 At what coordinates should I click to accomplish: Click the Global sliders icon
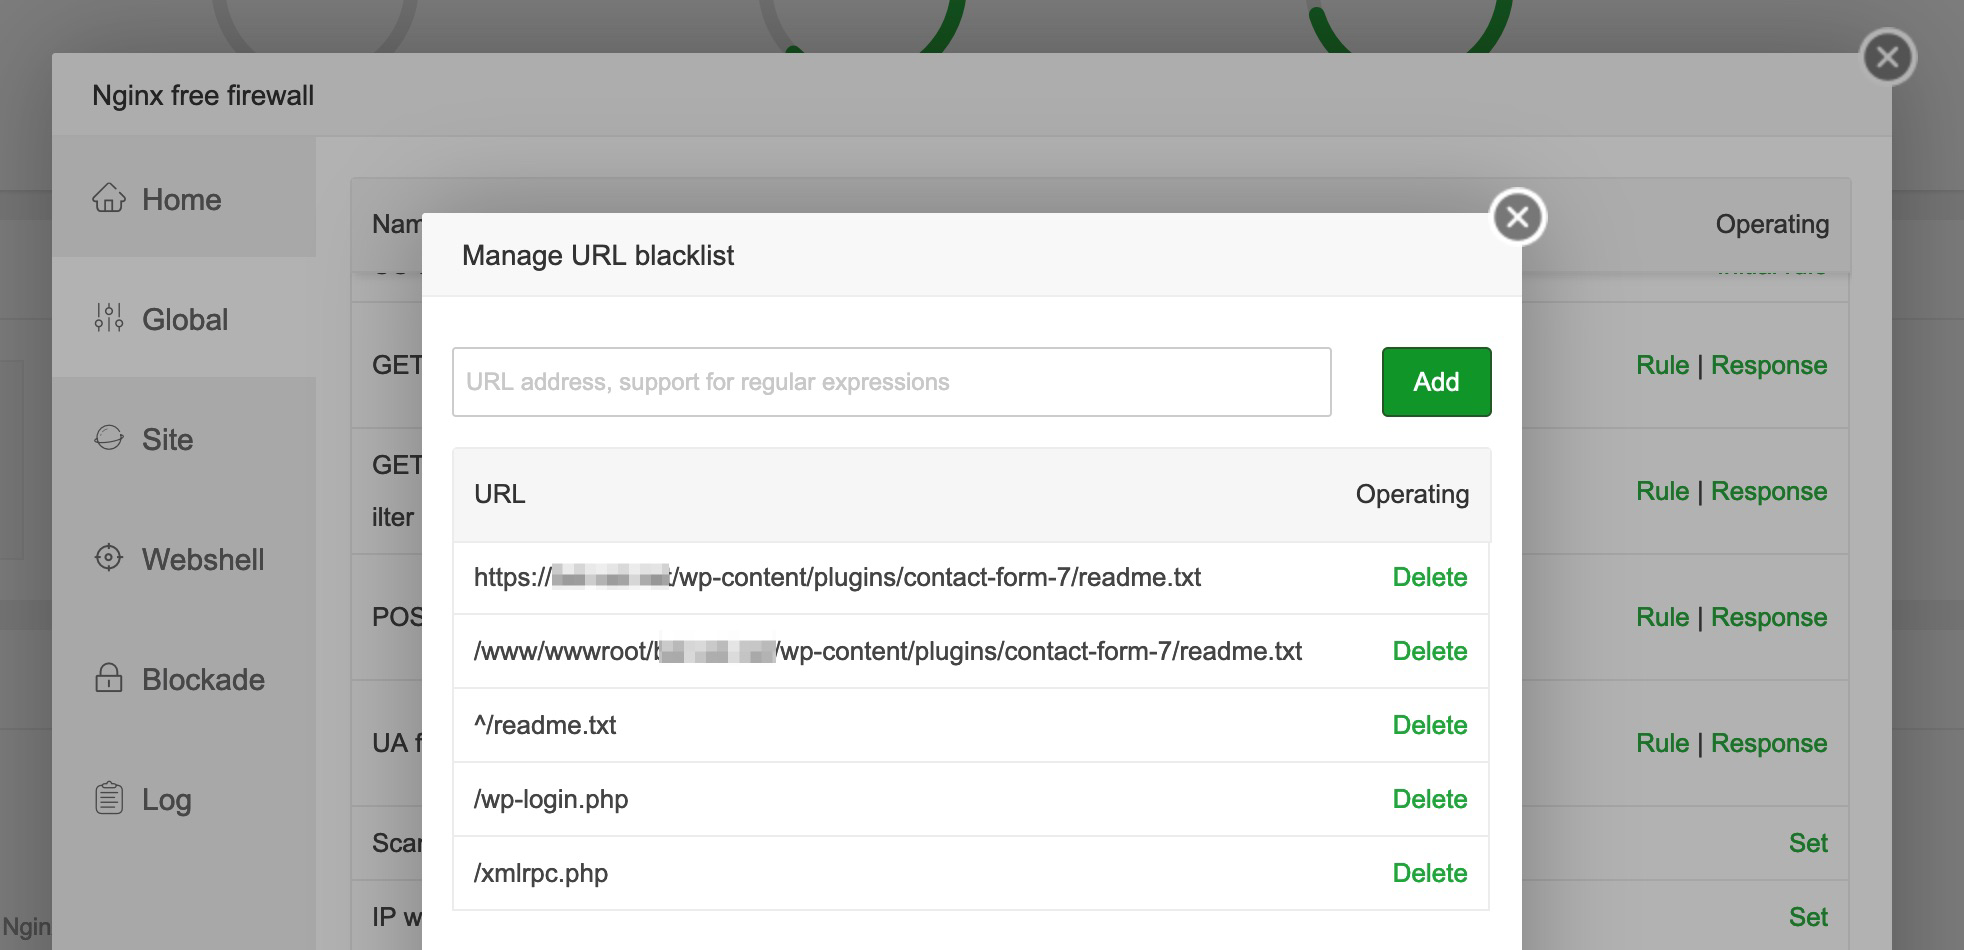click(x=109, y=319)
